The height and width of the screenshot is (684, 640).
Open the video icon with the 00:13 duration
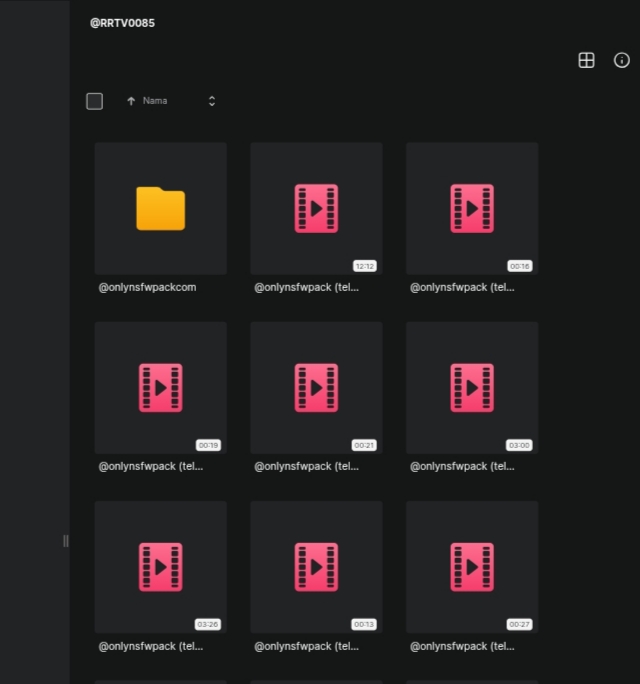click(316, 567)
